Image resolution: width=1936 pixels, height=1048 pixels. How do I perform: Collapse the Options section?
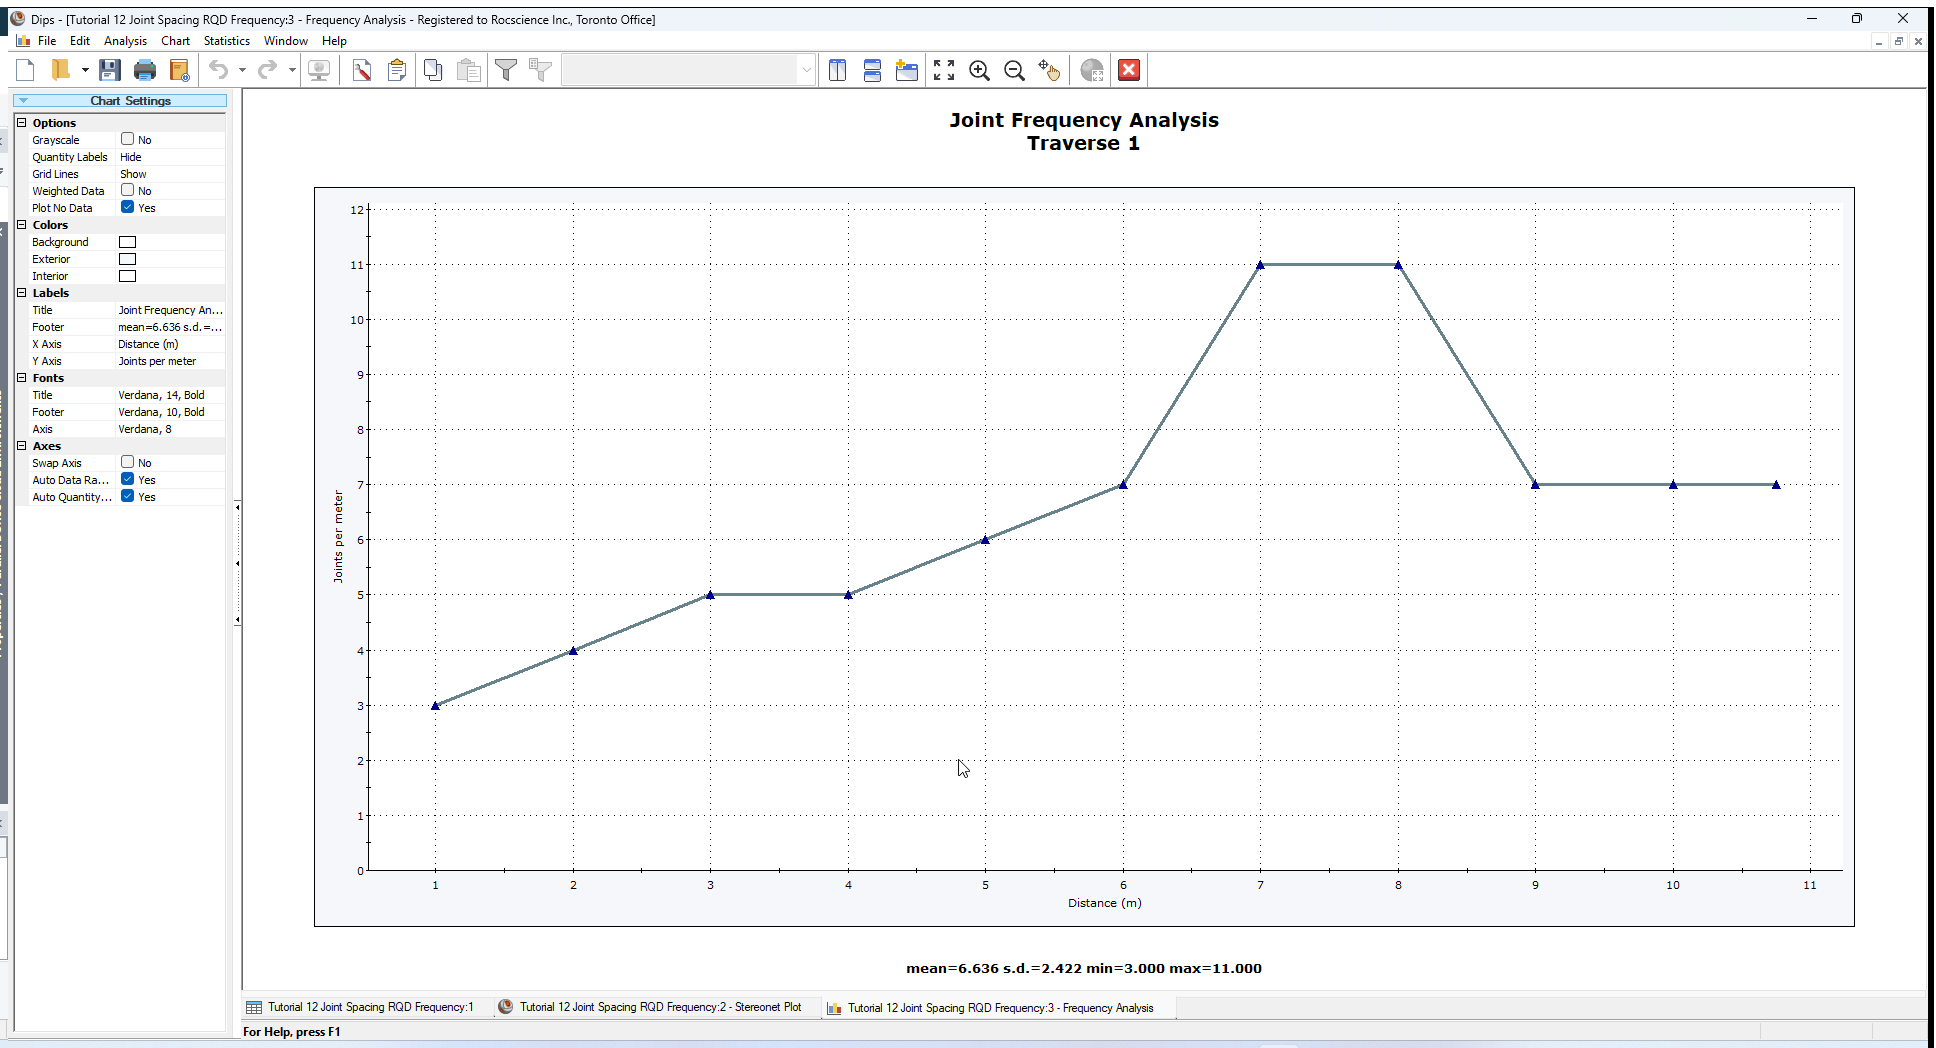click(x=22, y=123)
